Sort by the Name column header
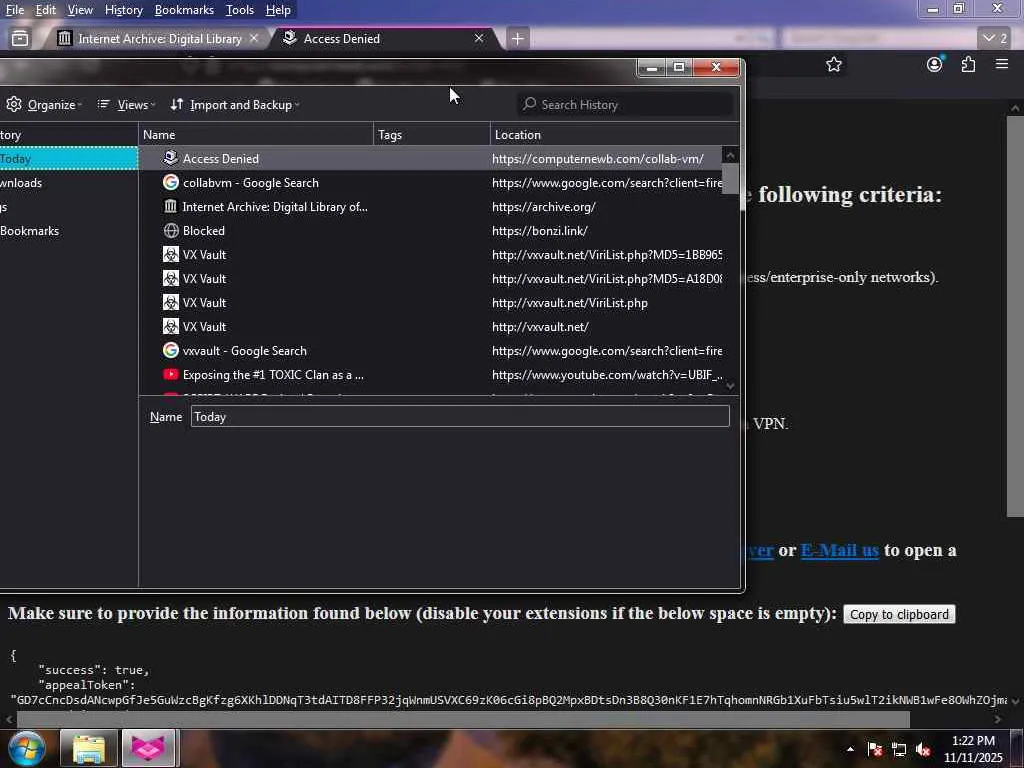This screenshot has width=1024, height=768. pyautogui.click(x=255, y=135)
